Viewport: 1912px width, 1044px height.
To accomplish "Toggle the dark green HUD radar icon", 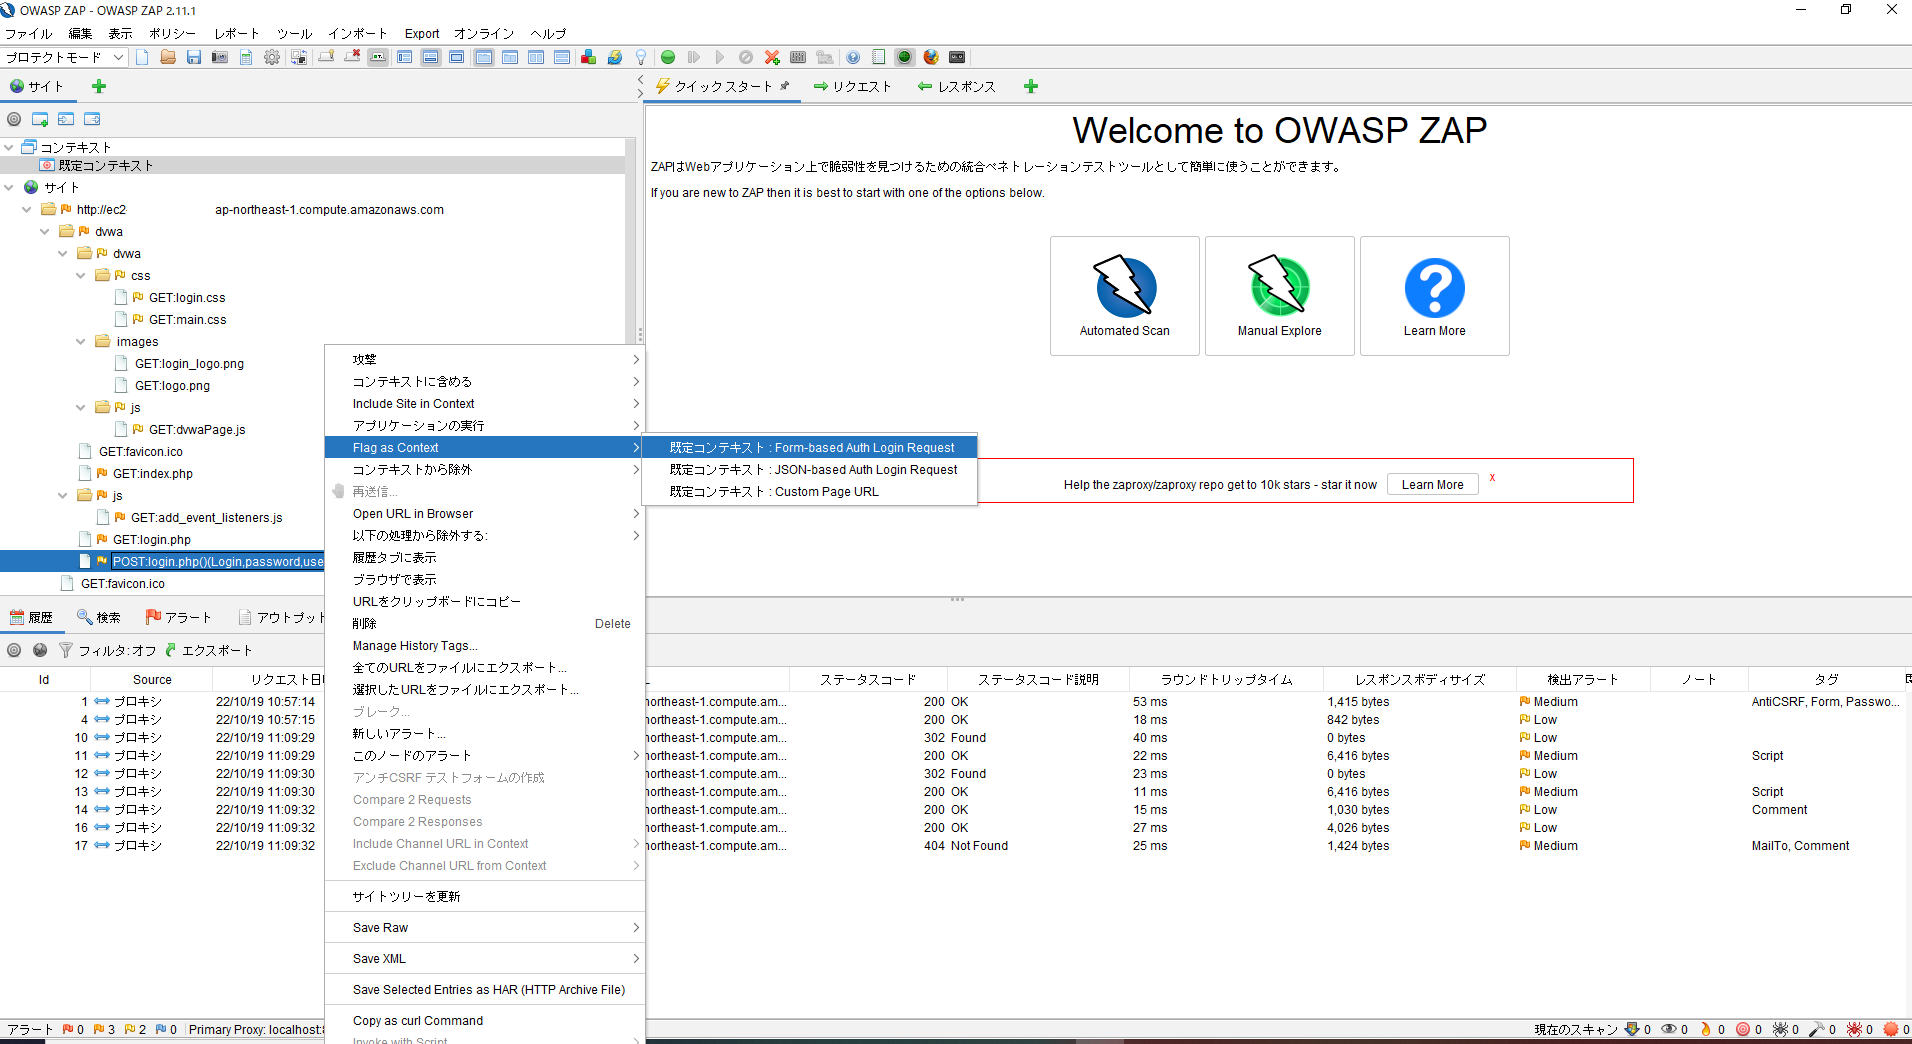I will click(x=904, y=57).
